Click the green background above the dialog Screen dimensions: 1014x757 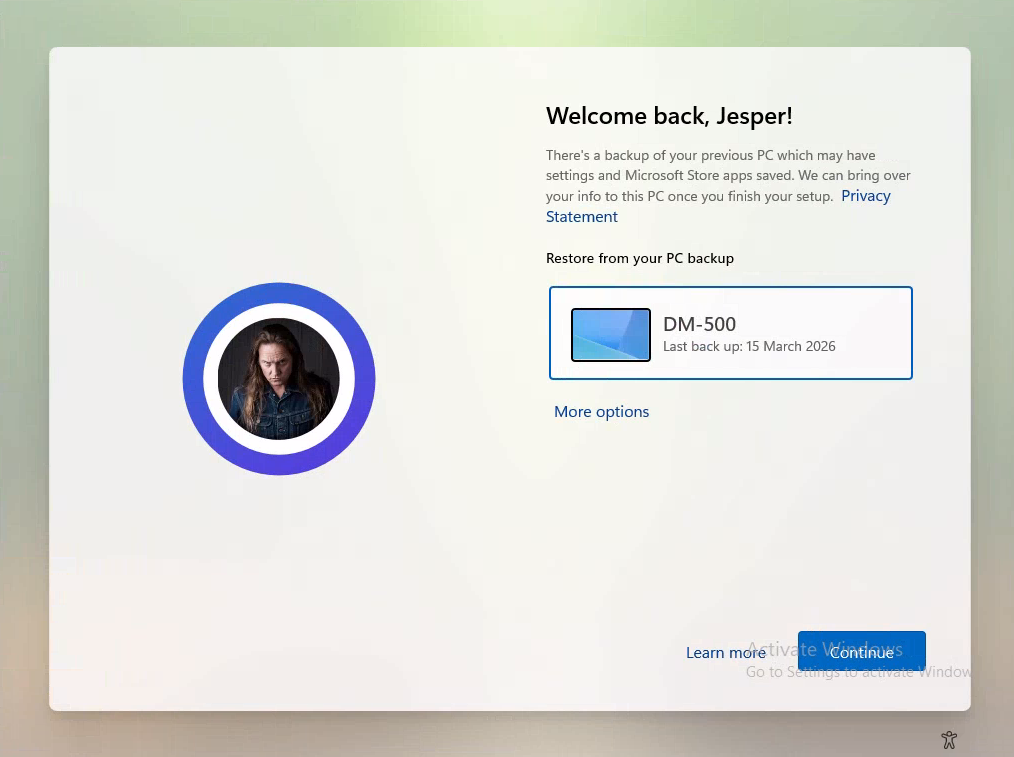click(x=500, y=22)
